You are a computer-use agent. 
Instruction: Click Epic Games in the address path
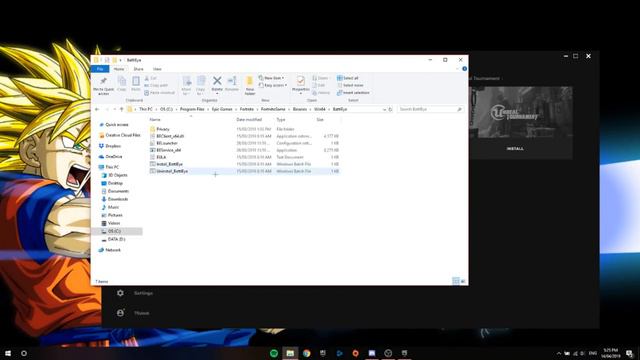(x=222, y=109)
